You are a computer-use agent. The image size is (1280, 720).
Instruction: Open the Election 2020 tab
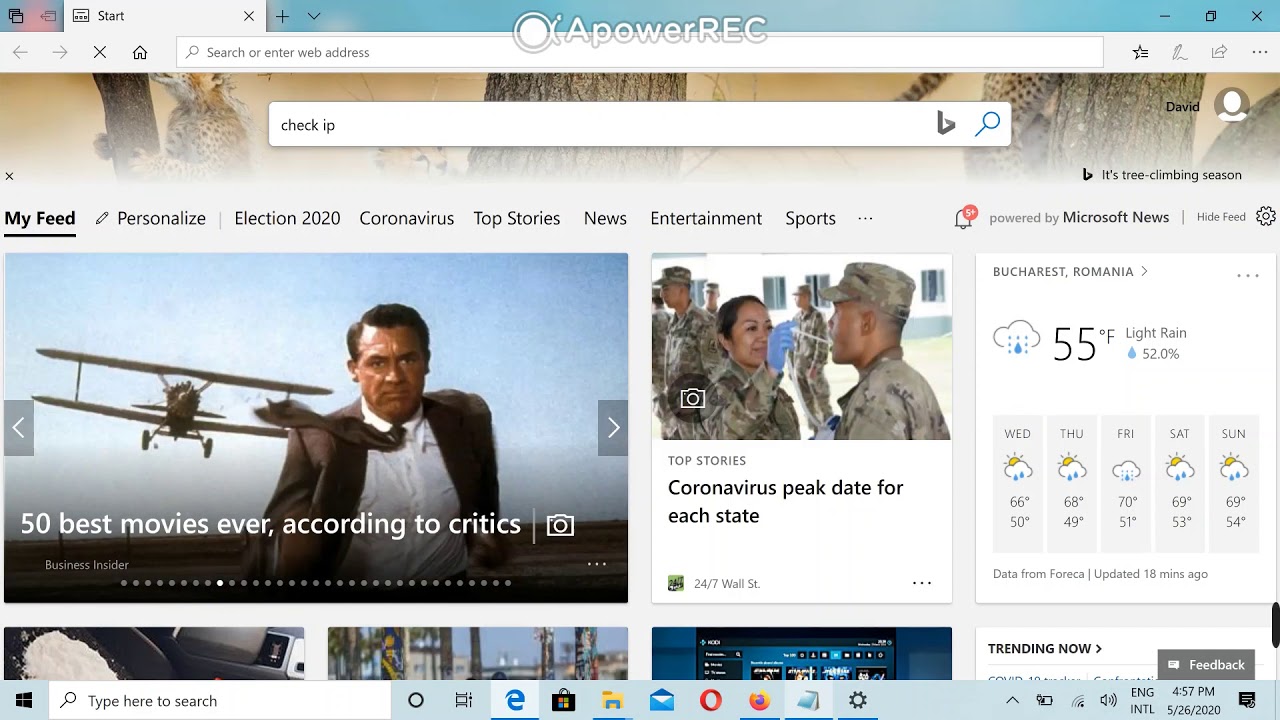287,218
